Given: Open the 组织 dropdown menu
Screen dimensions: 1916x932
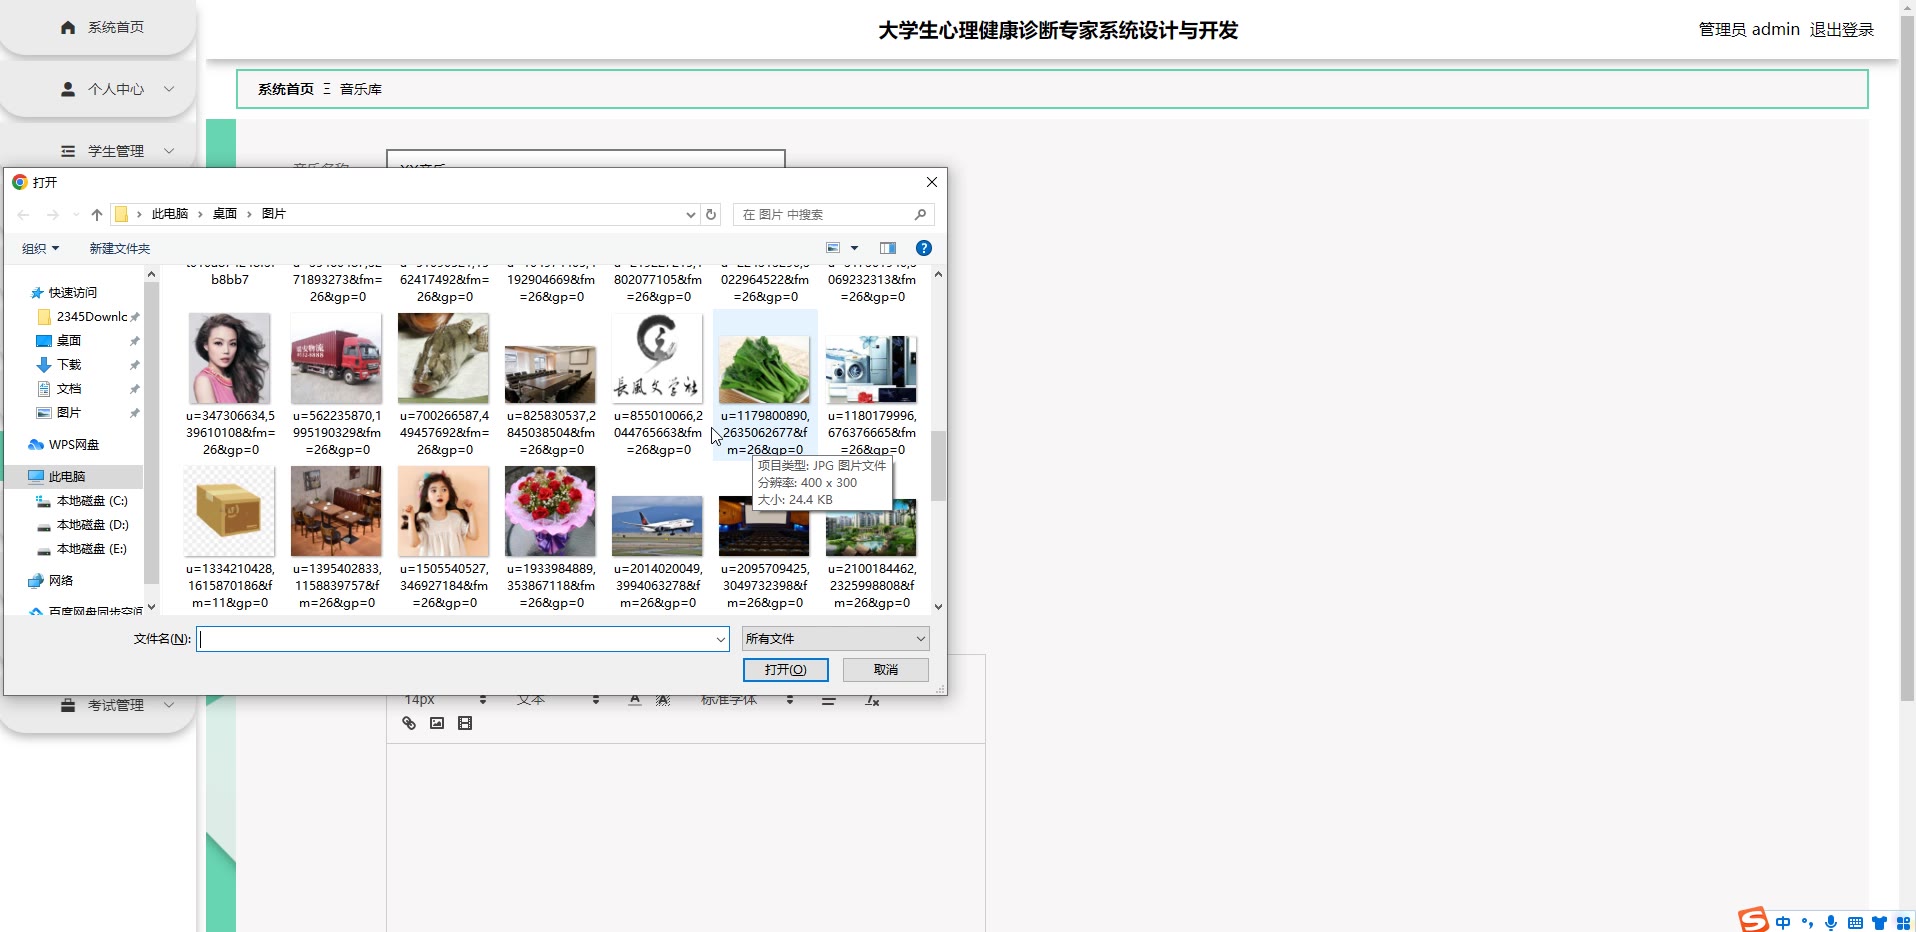Looking at the screenshot, I should tap(41, 248).
